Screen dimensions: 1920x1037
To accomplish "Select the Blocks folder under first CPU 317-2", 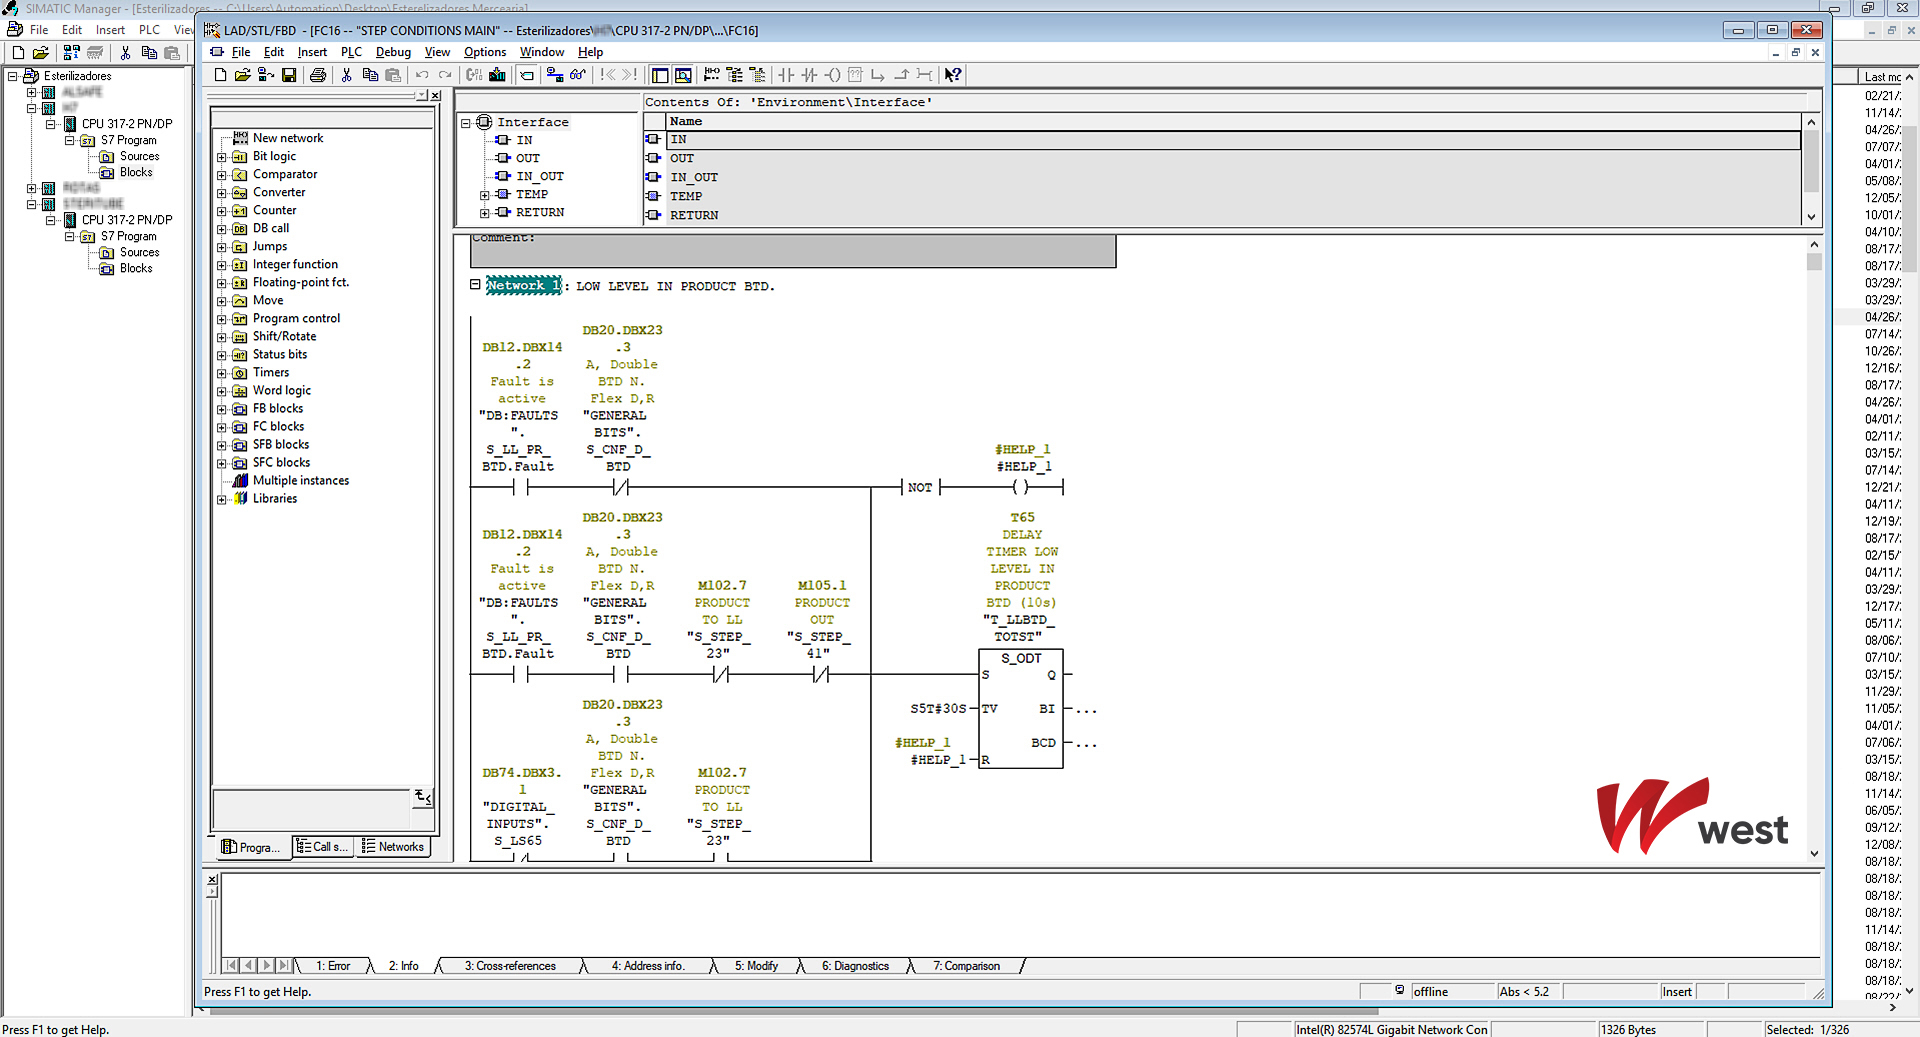I will click(x=136, y=172).
